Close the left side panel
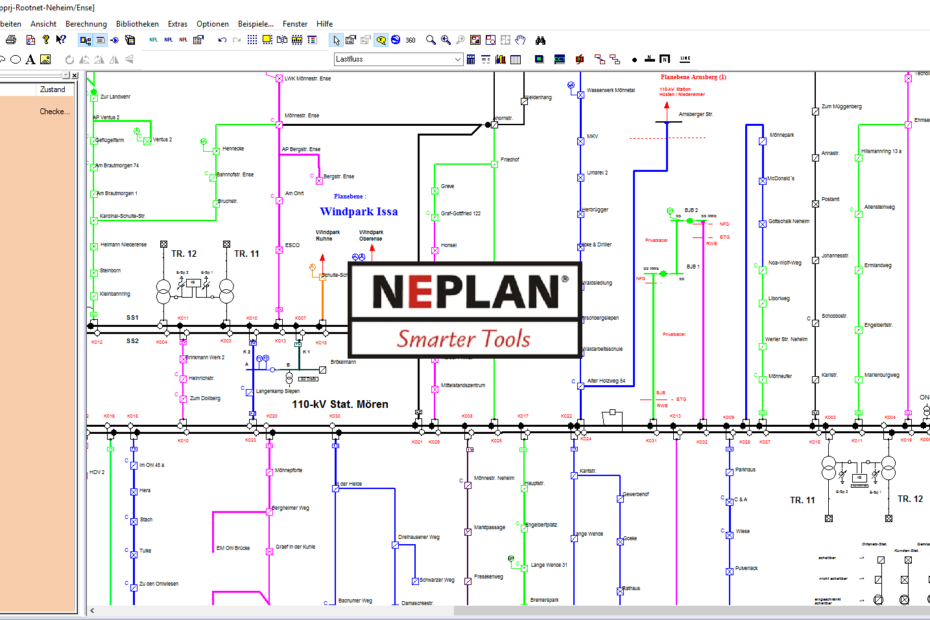 pos(75,75)
